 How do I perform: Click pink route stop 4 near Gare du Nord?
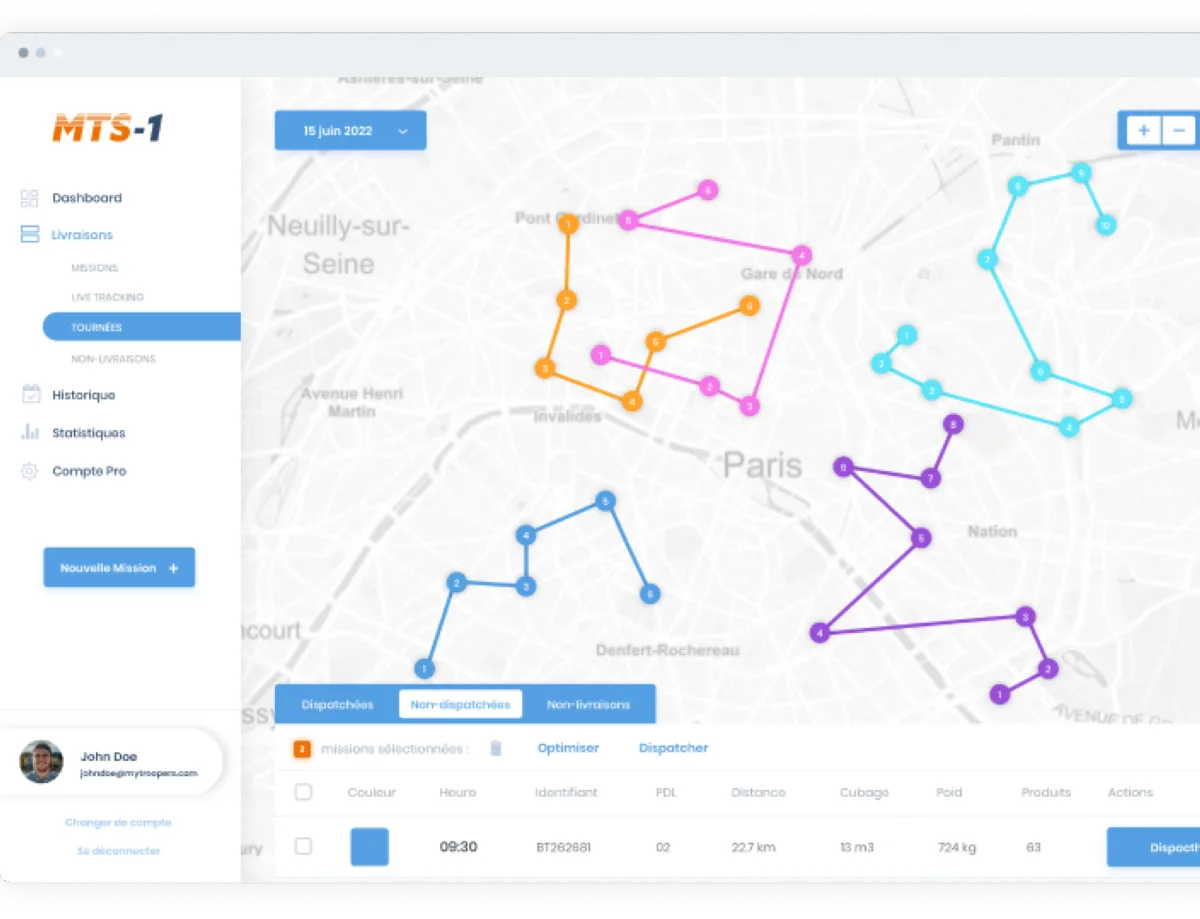pos(801,255)
